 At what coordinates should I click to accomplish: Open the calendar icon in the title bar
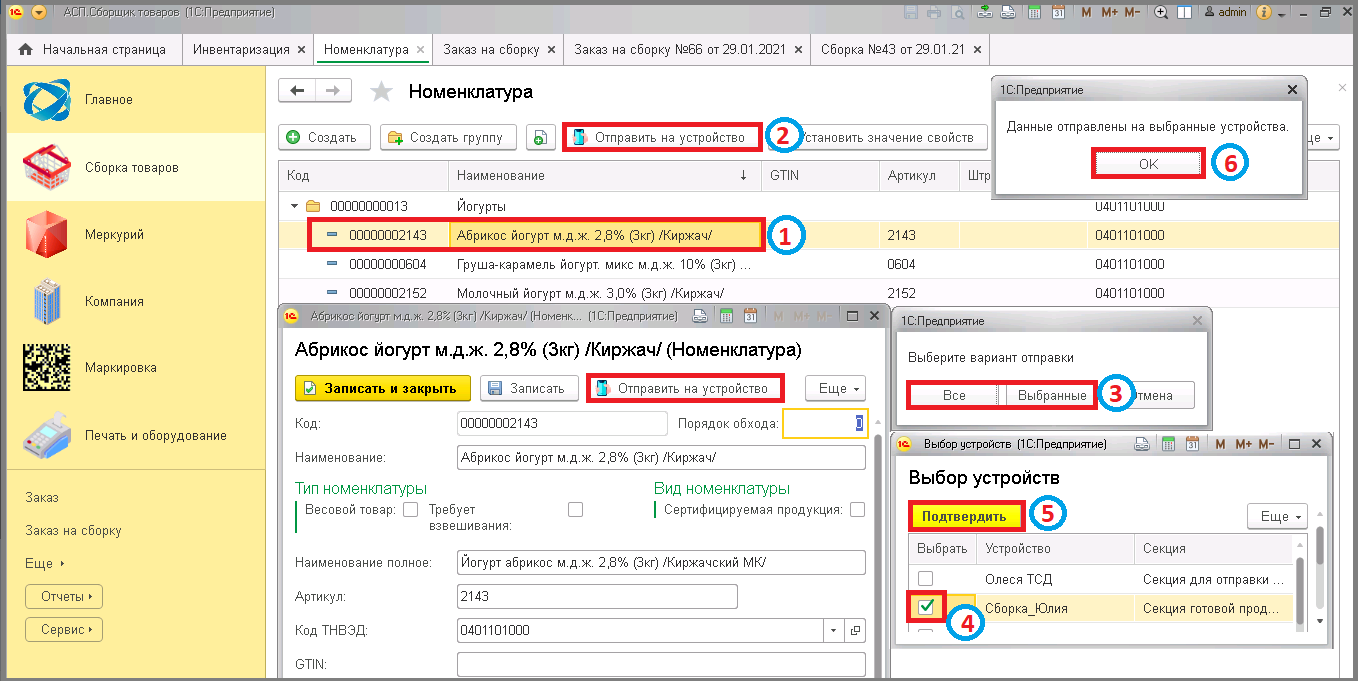click(1059, 13)
